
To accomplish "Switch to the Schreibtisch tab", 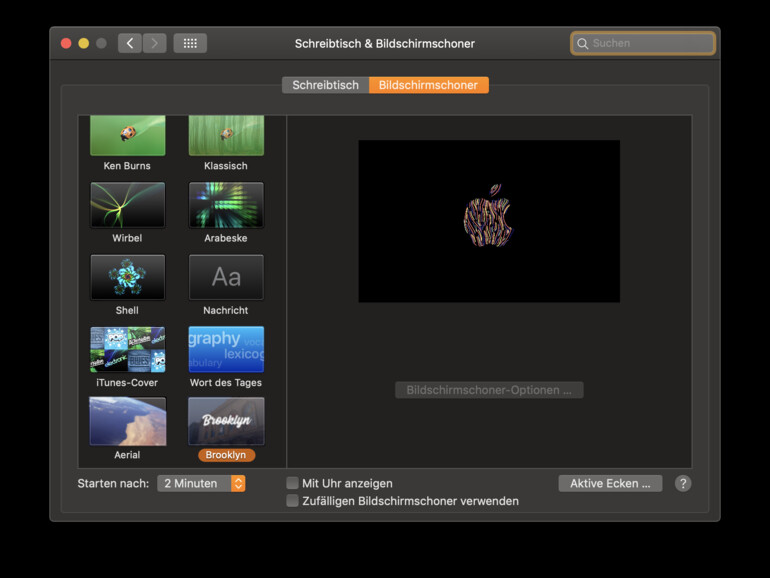I will pyautogui.click(x=326, y=85).
